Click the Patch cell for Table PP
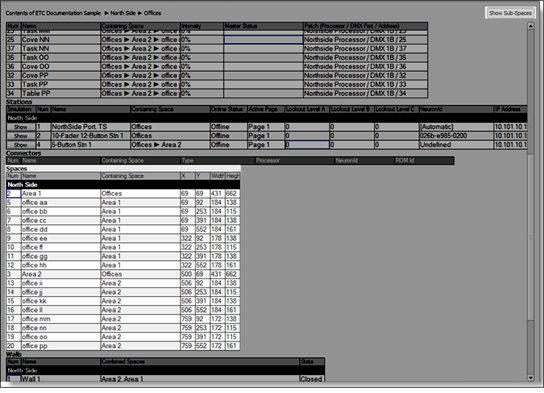 [x=365, y=93]
